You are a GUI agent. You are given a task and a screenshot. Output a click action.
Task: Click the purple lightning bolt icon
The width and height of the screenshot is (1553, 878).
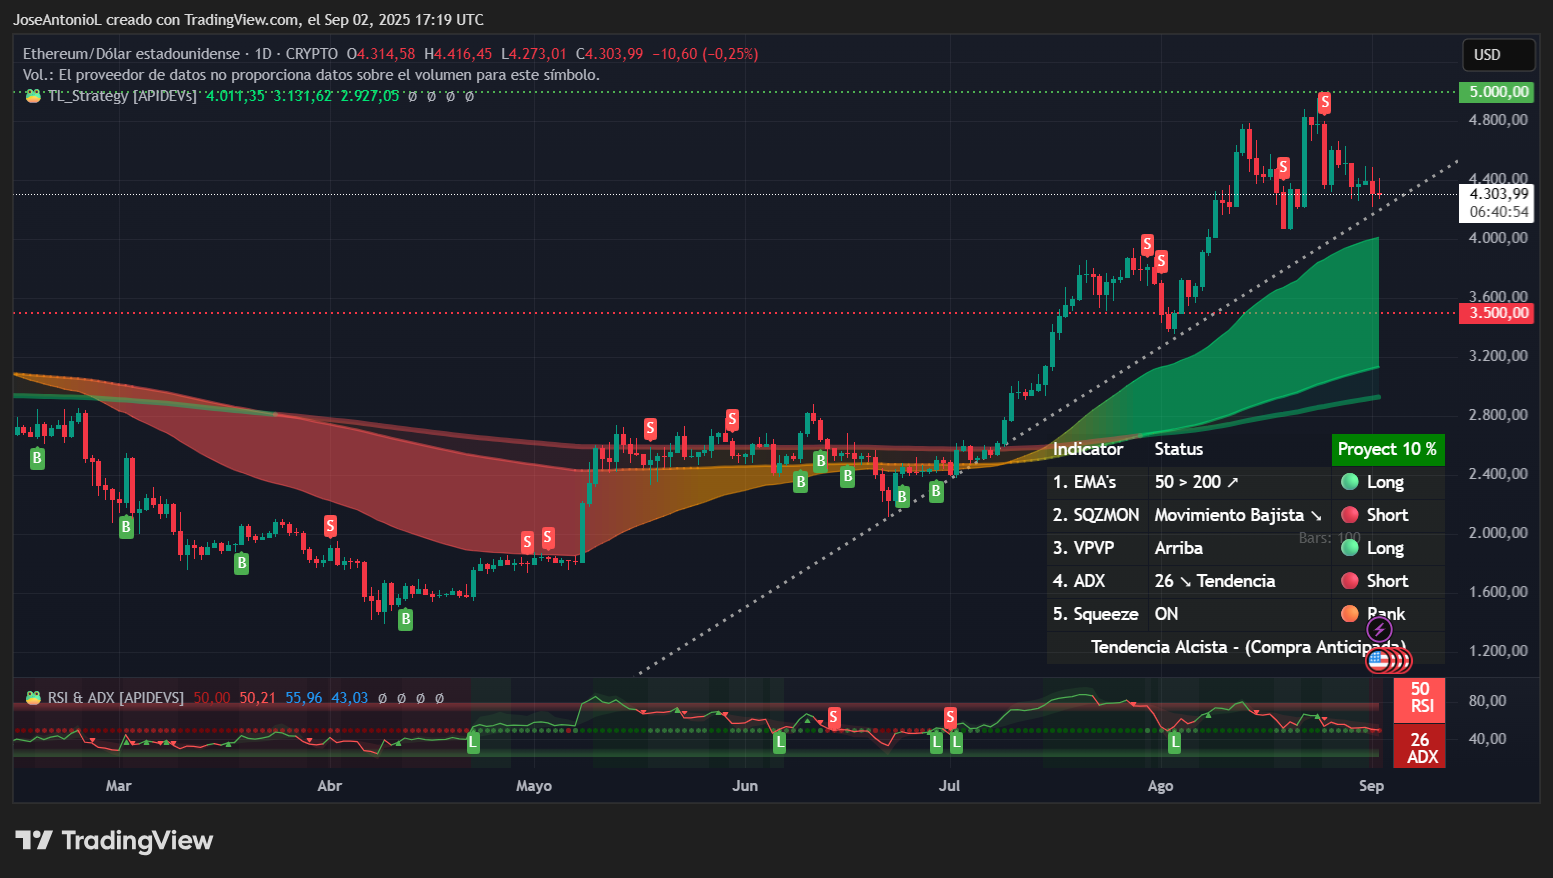coord(1378,629)
